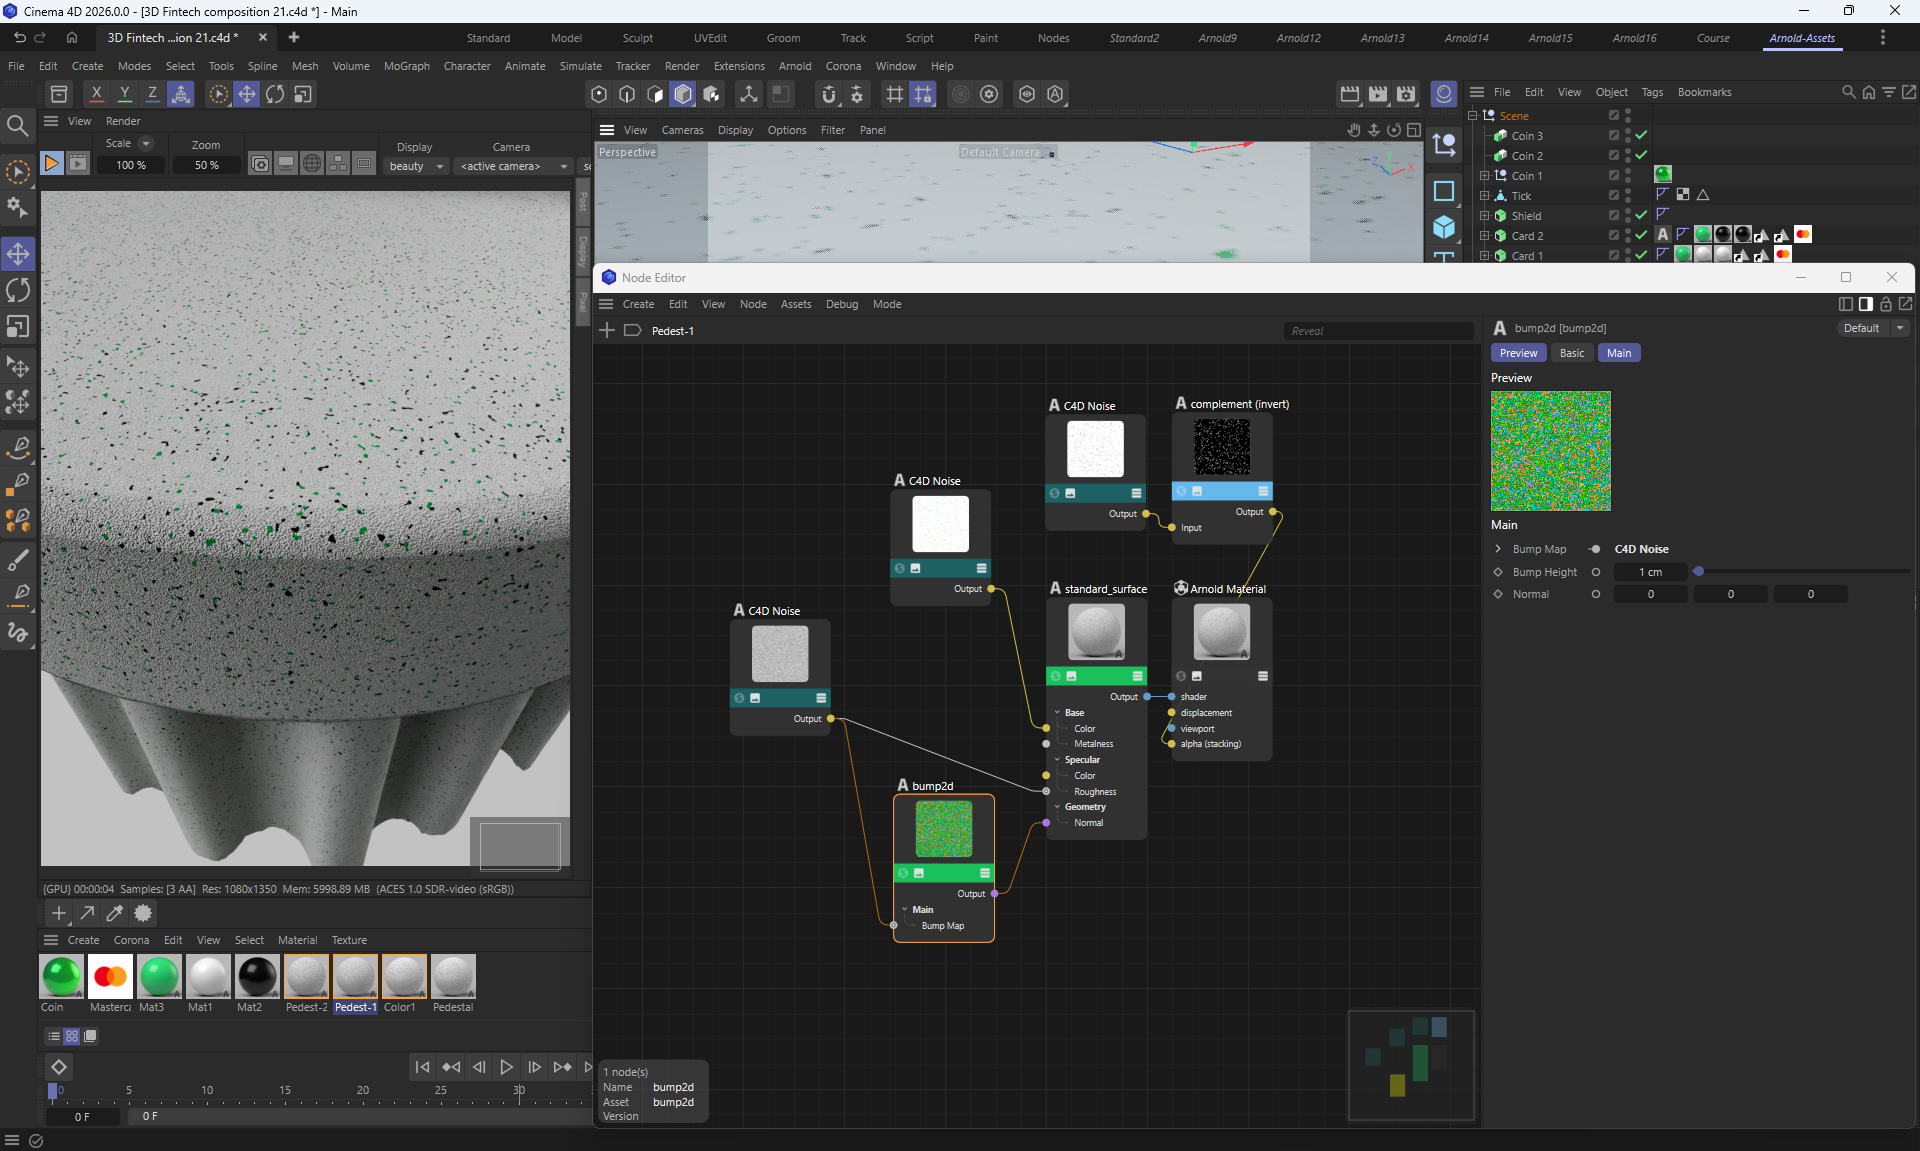This screenshot has height=1151, width=1920.
Task: Click the Object Manager search icon
Action: (x=1848, y=92)
